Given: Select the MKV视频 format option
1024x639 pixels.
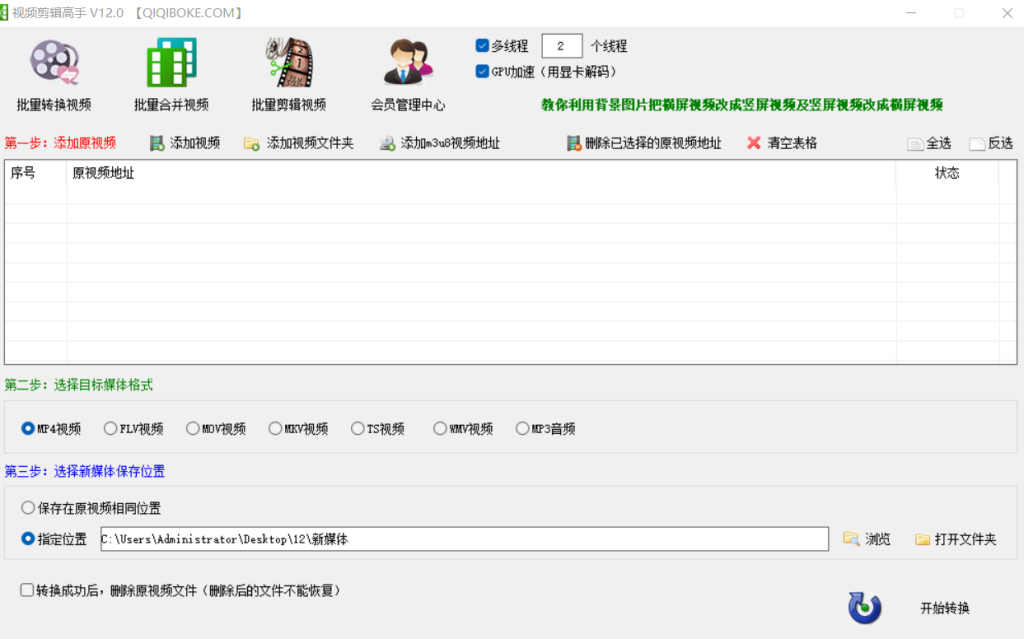Looking at the screenshot, I should [x=276, y=429].
